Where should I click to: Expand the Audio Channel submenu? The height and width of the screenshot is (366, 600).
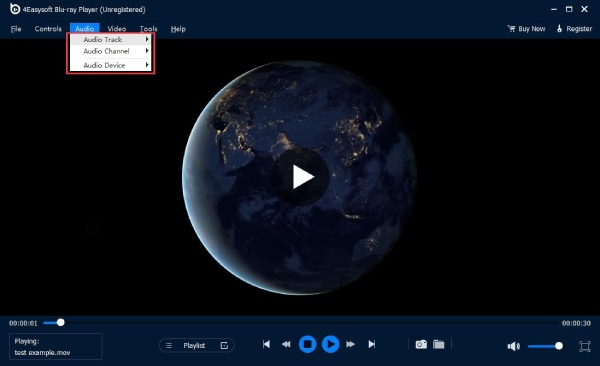(111, 51)
